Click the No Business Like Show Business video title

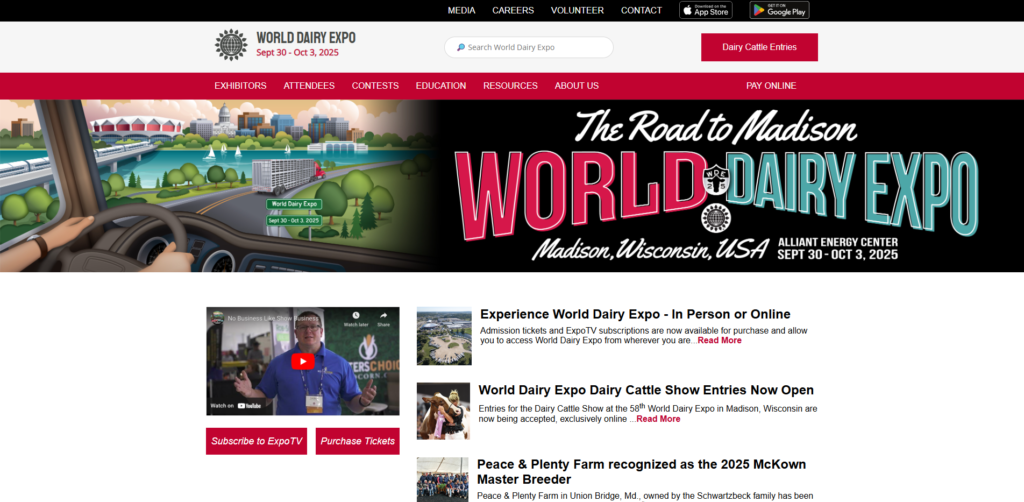coord(273,318)
